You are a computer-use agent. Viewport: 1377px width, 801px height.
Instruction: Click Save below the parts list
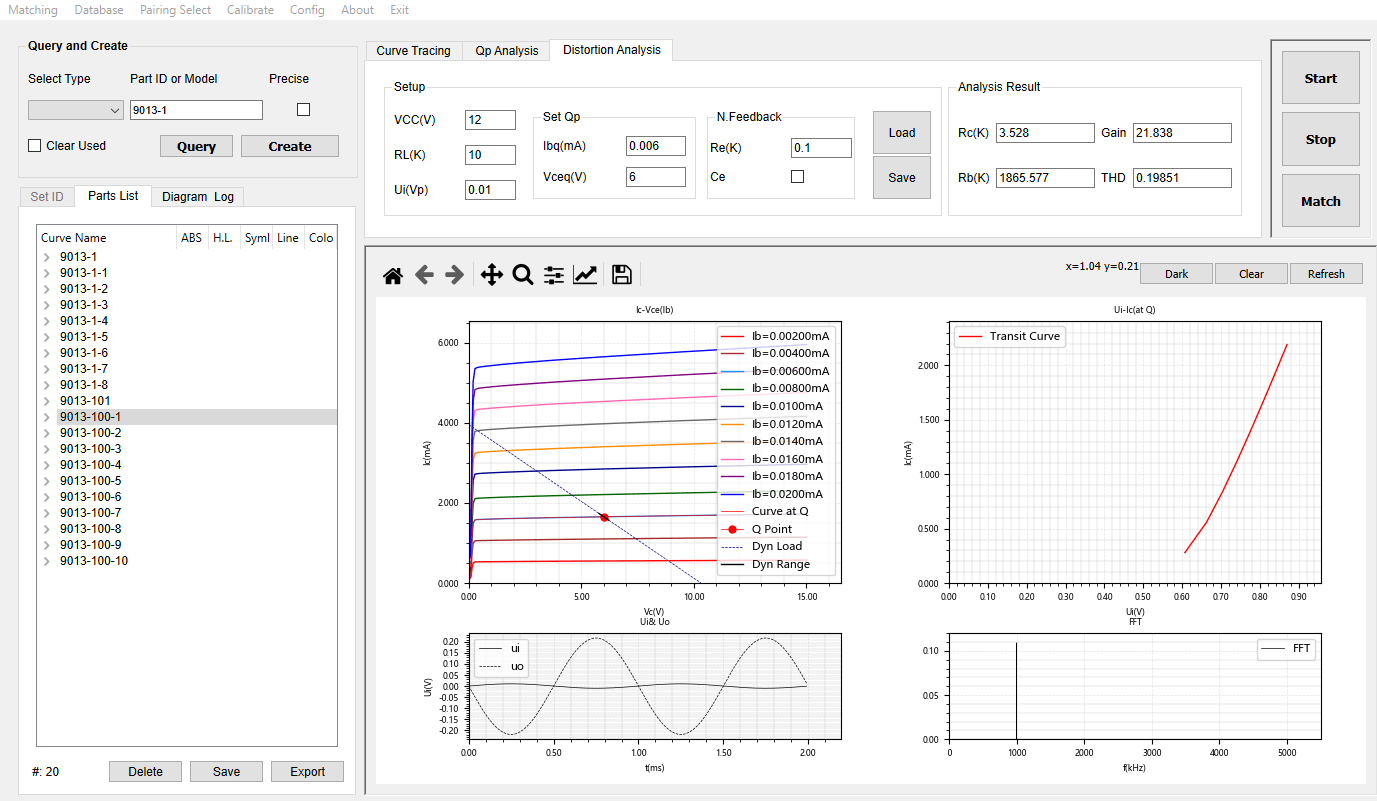[x=226, y=772]
